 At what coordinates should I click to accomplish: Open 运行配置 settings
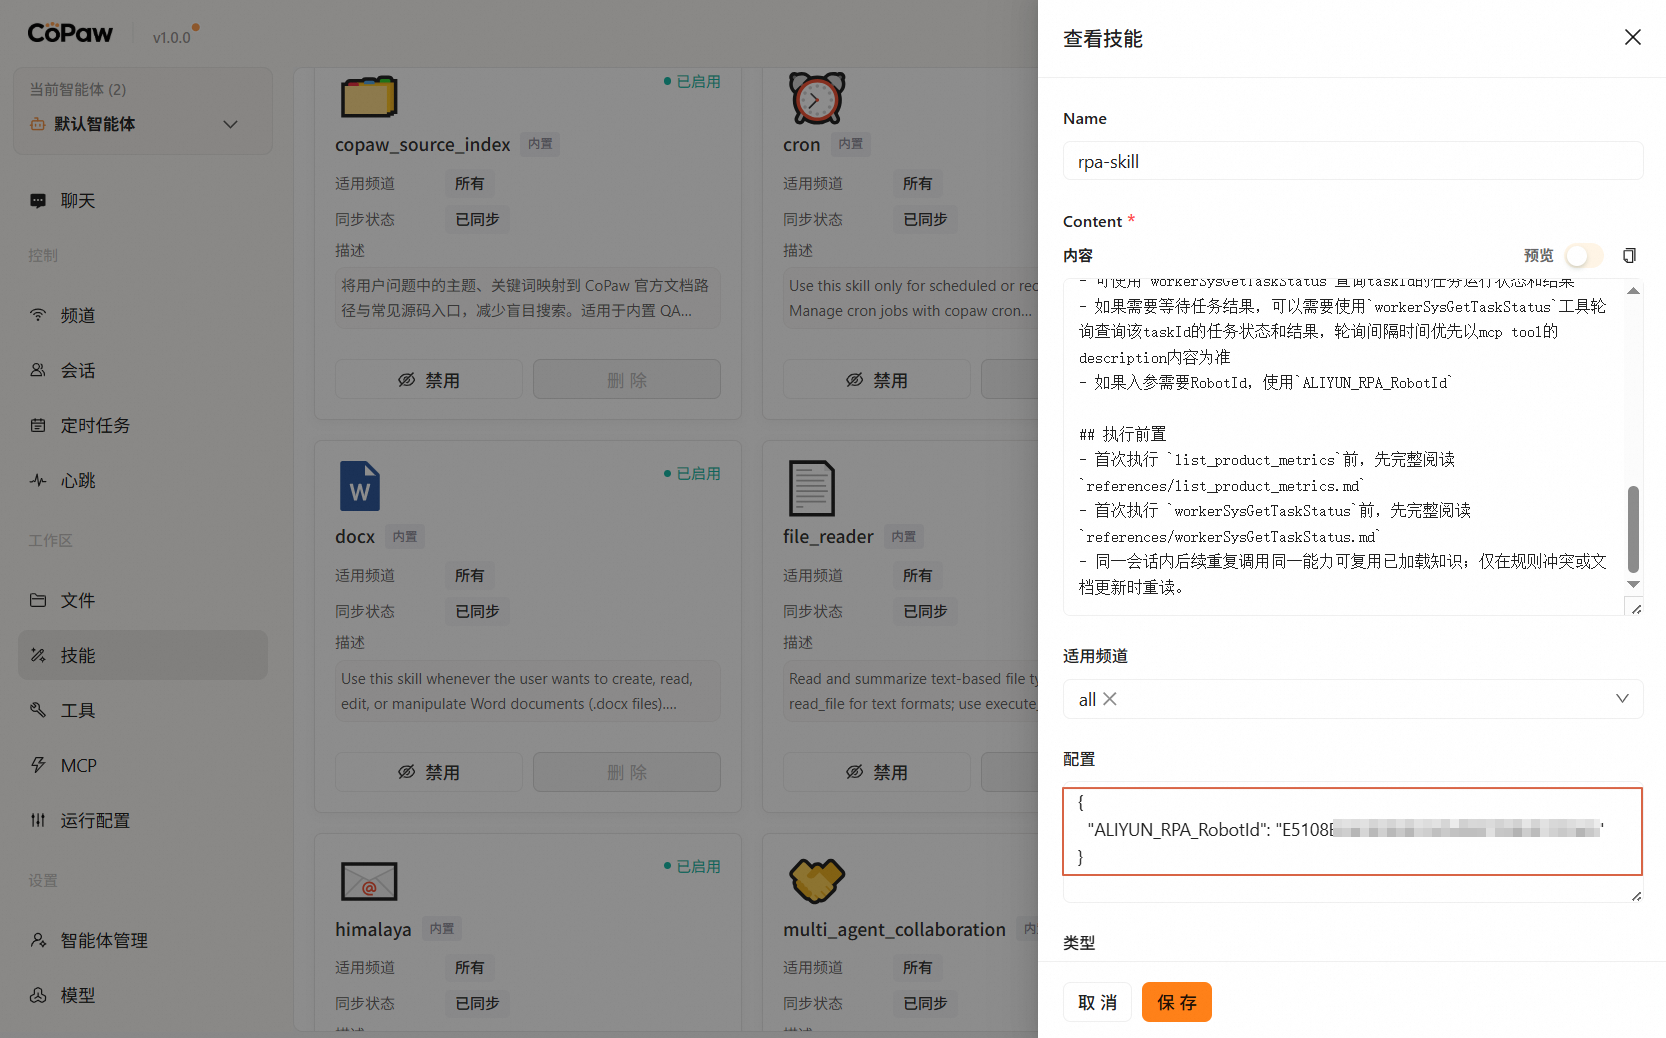coord(143,820)
